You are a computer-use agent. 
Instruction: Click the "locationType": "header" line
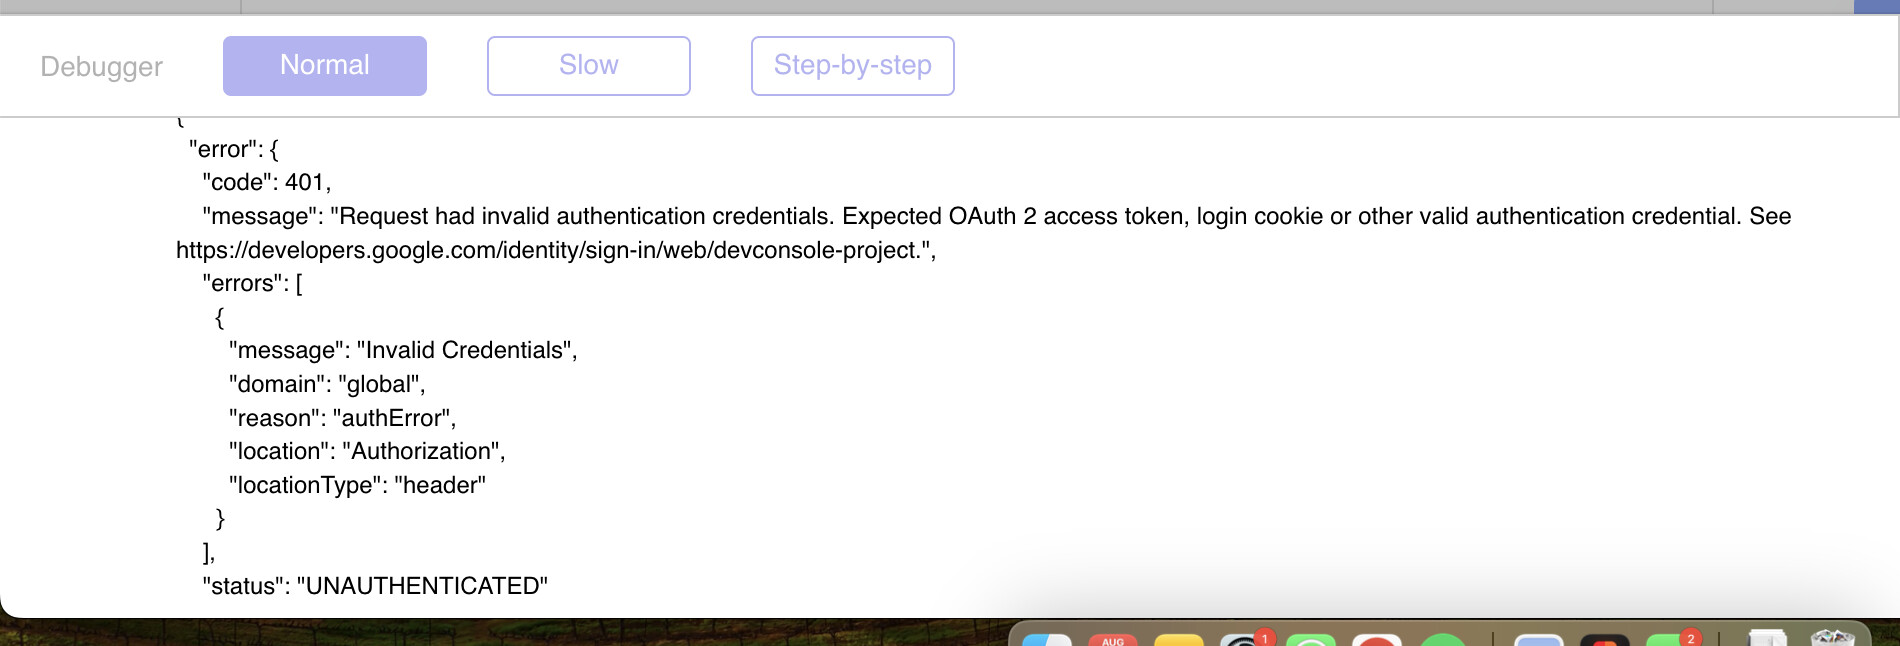pos(357,485)
